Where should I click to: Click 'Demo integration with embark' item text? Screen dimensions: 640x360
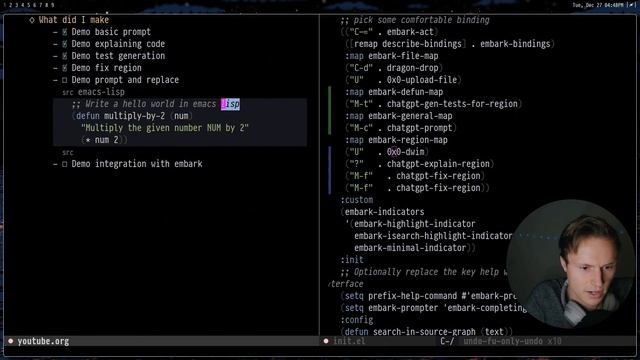click(x=137, y=164)
